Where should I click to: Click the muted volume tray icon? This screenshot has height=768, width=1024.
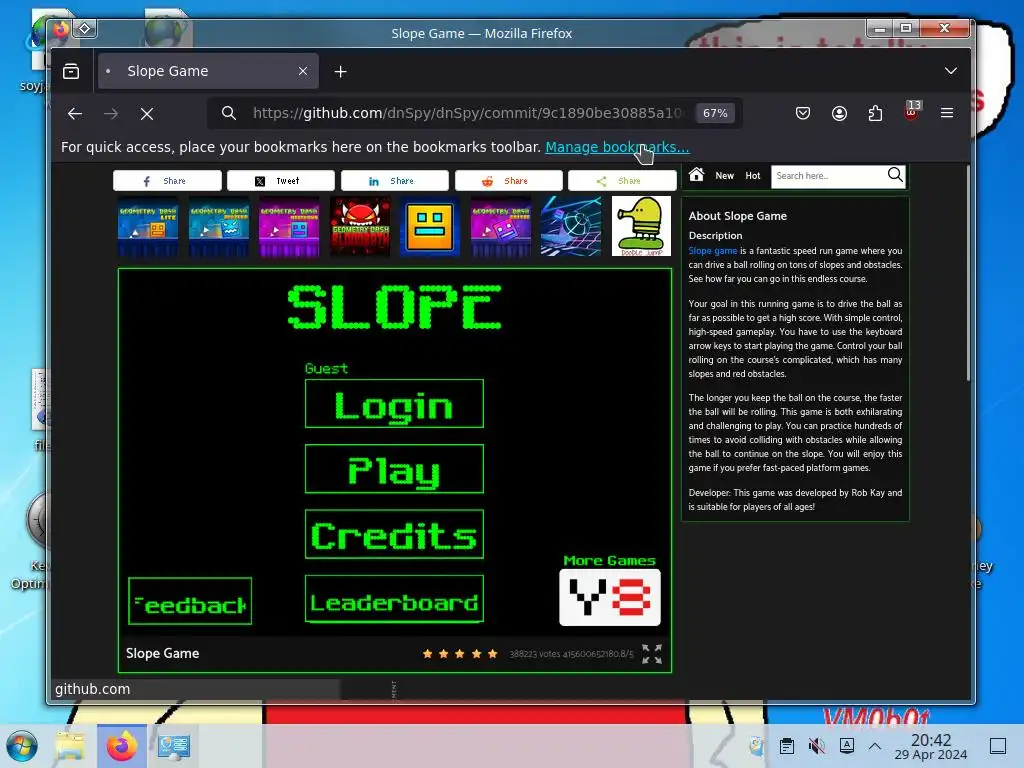point(816,746)
